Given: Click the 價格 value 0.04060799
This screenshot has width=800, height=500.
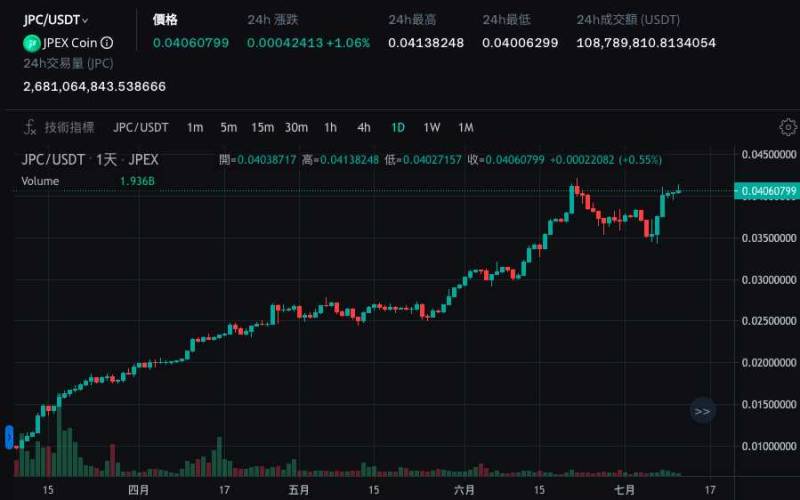Looking at the screenshot, I should click(x=191, y=43).
